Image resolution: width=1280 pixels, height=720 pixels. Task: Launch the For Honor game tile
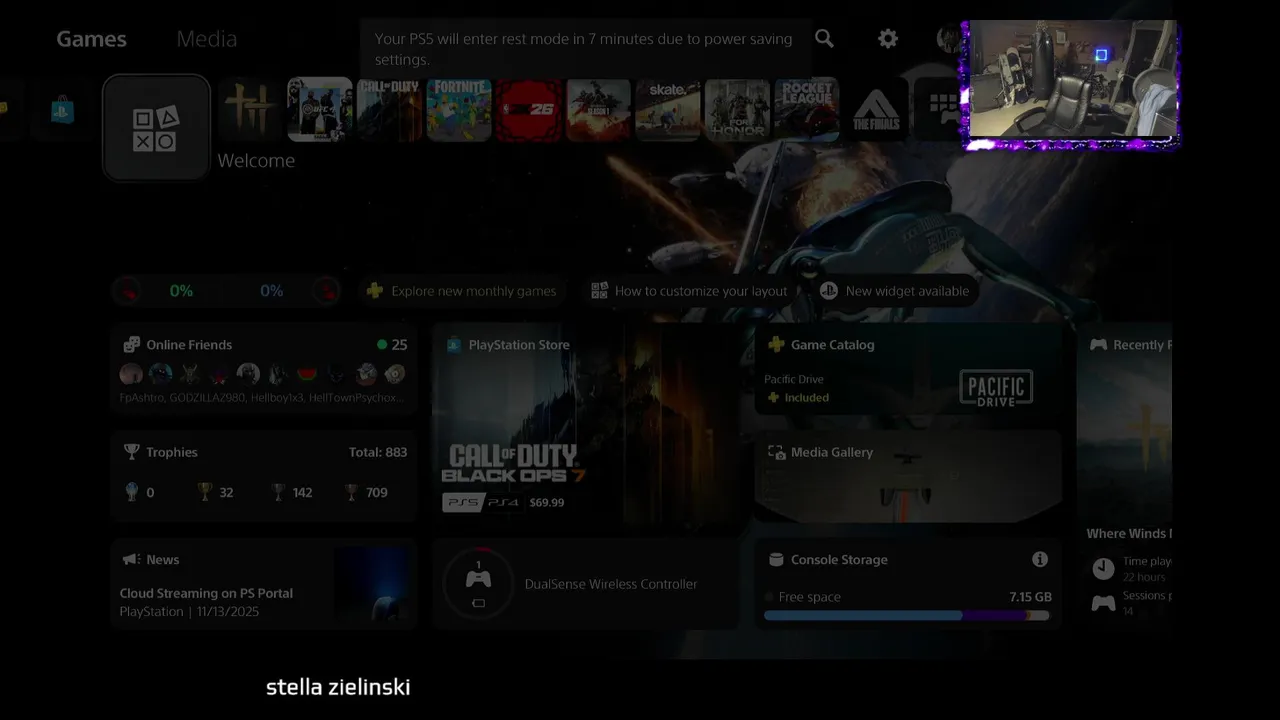click(737, 109)
